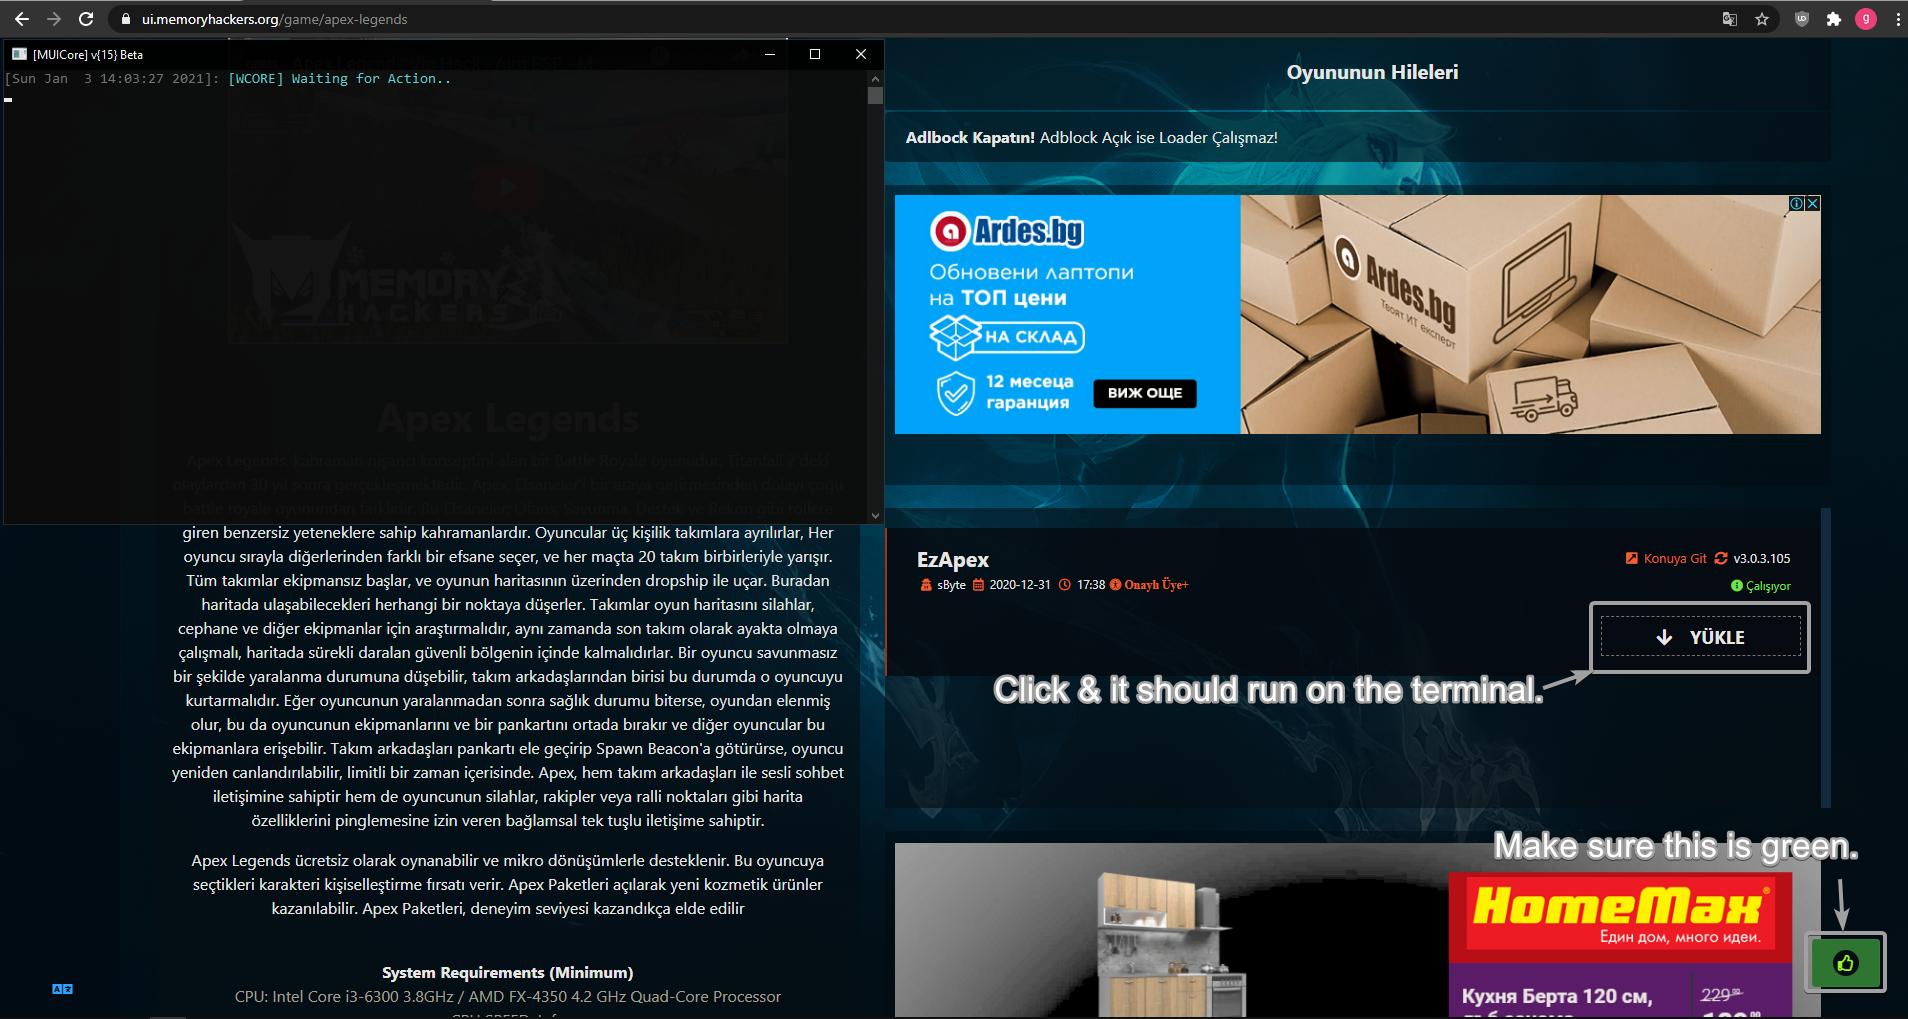Click the version text v3.0.3.105

point(1762,559)
